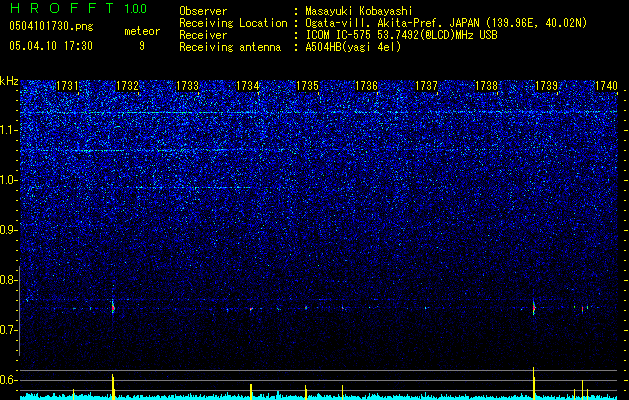Click the 1734 time marker

247,85
